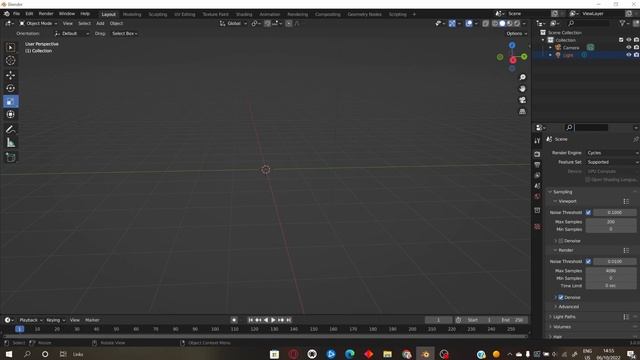Toggle X-ray display in viewport header
The width and height of the screenshot is (640, 360).
485,24
